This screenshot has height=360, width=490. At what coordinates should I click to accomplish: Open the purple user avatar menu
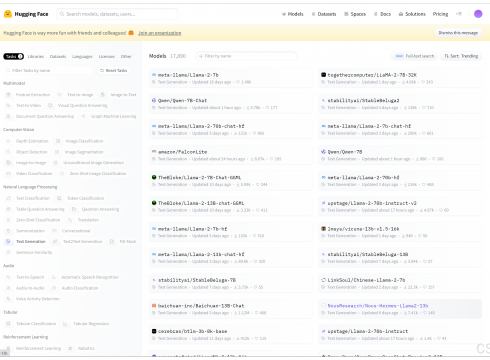[x=478, y=14]
